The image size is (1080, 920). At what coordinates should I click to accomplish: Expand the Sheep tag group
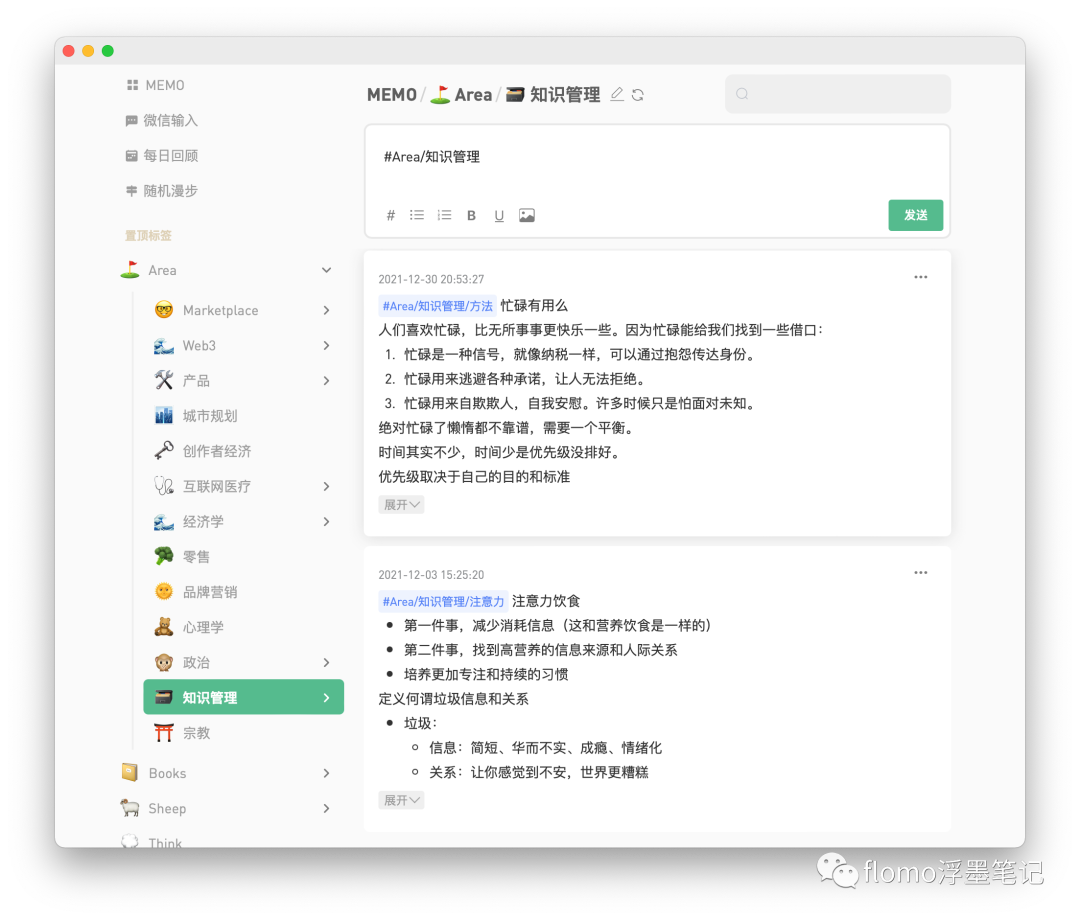point(326,808)
